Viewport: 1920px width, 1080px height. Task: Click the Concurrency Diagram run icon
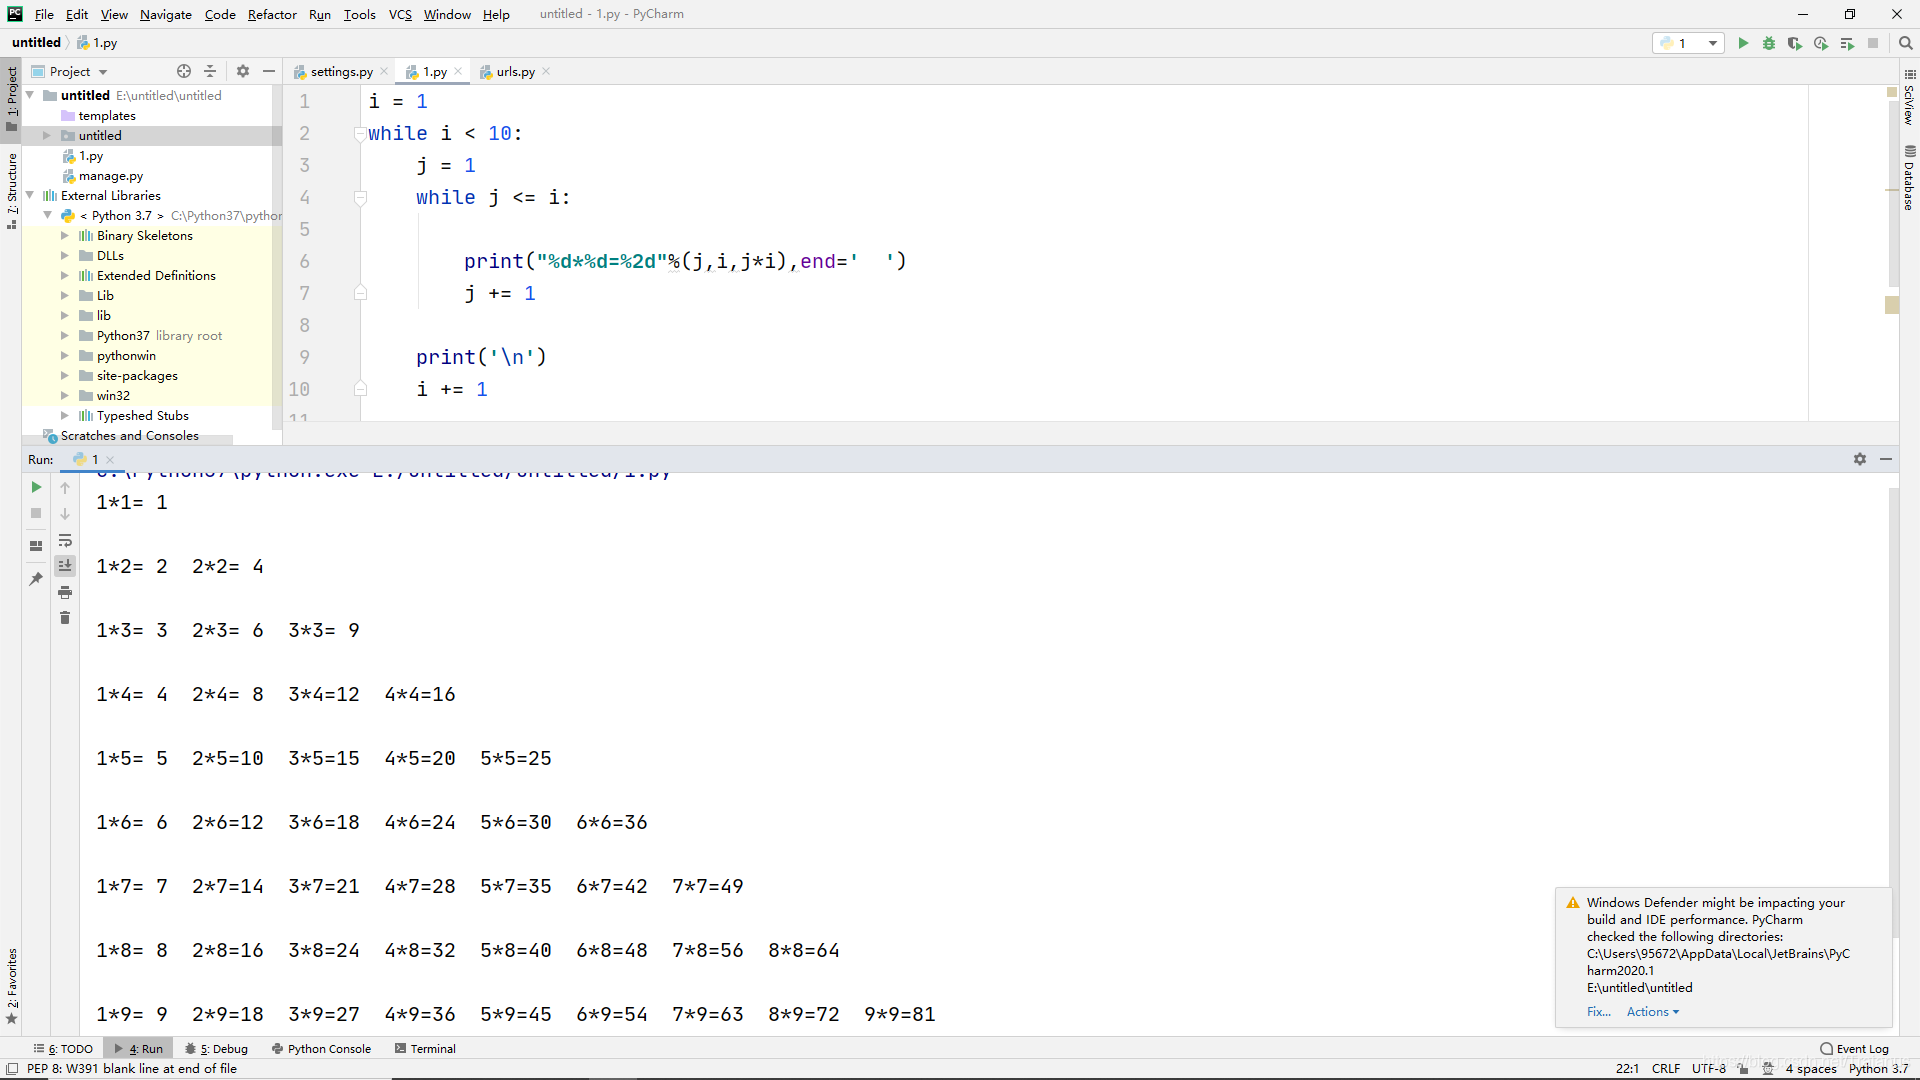click(1847, 43)
